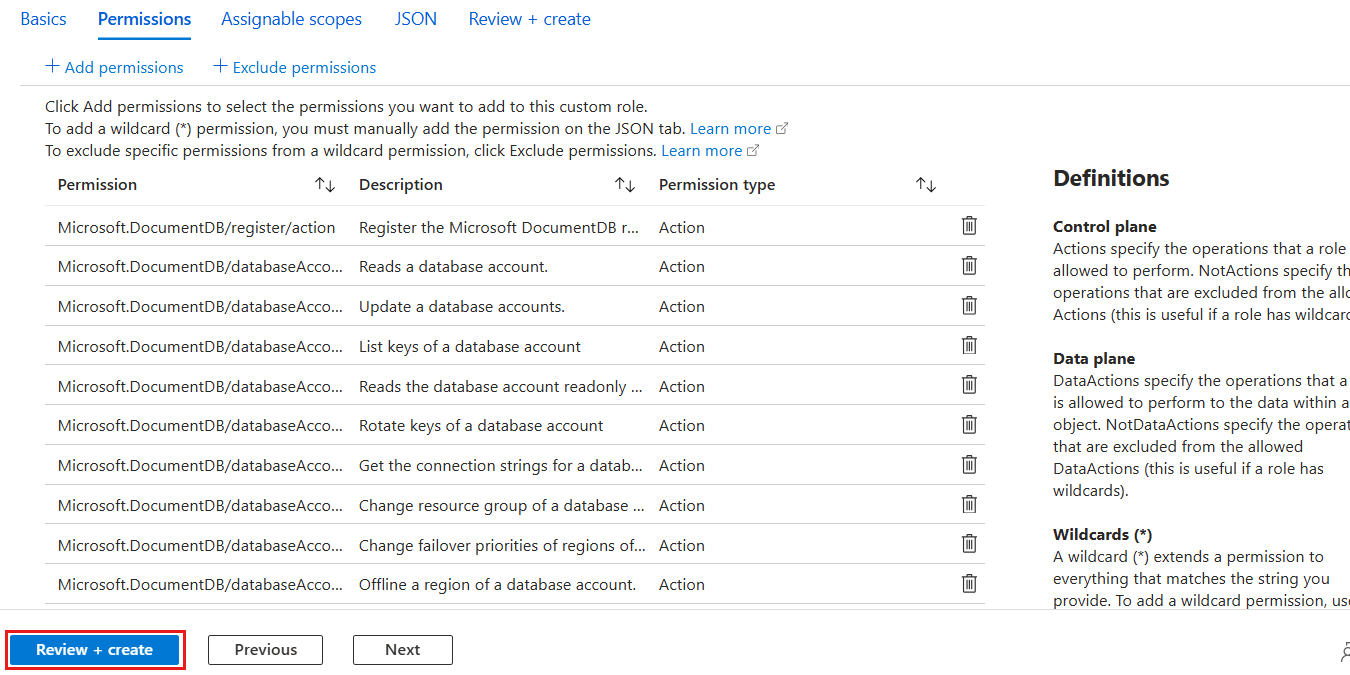Click the Next button
This screenshot has width=1350, height=675.
pyautogui.click(x=402, y=649)
